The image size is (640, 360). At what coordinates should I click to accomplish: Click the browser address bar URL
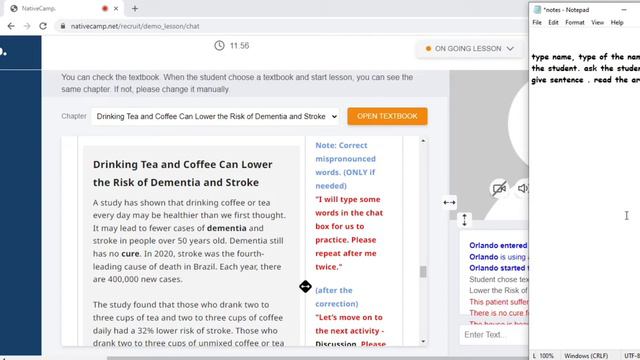pos(135,26)
